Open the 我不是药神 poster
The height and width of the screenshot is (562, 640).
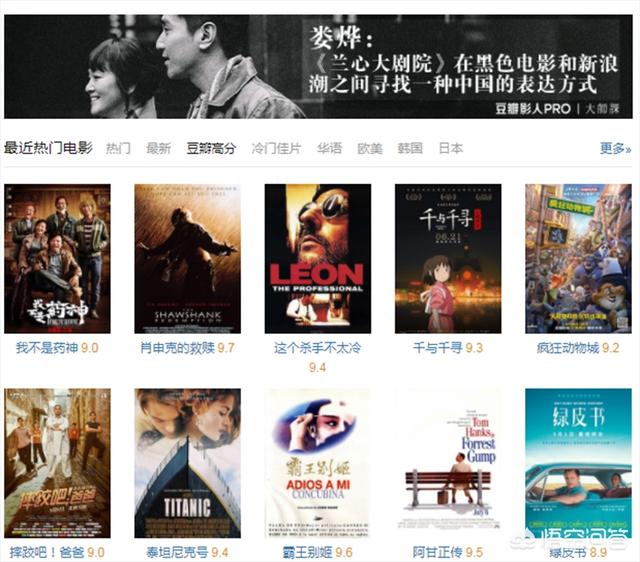[57, 258]
